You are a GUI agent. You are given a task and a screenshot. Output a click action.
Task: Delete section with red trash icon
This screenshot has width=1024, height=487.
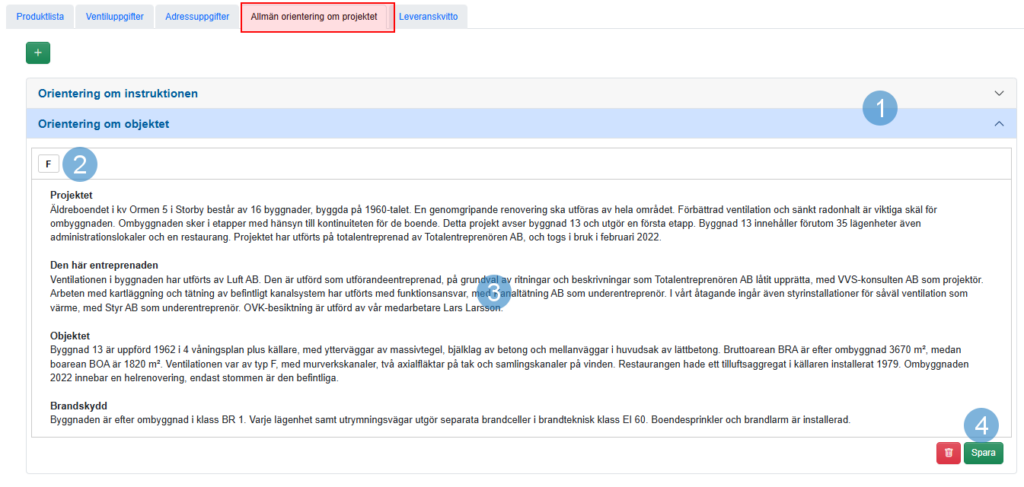947,453
